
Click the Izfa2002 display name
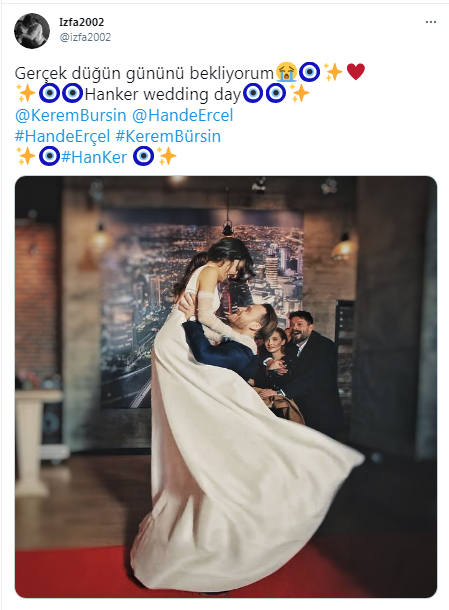coord(81,22)
